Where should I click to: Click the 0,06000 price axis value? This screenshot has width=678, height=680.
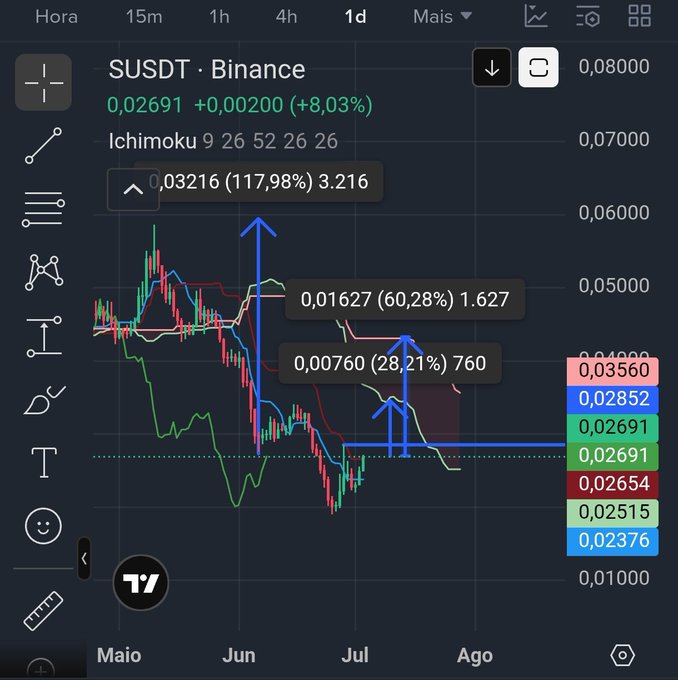pos(614,212)
